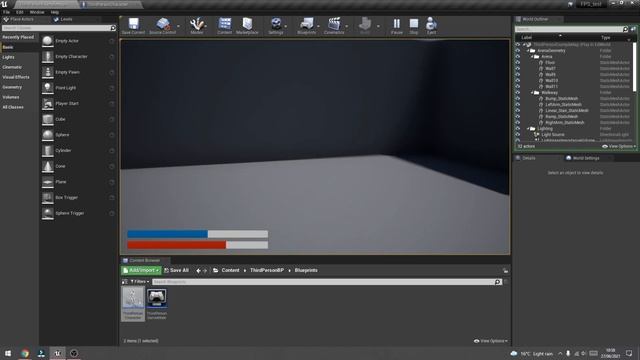Select the Box Trigger icon

(x=48, y=198)
